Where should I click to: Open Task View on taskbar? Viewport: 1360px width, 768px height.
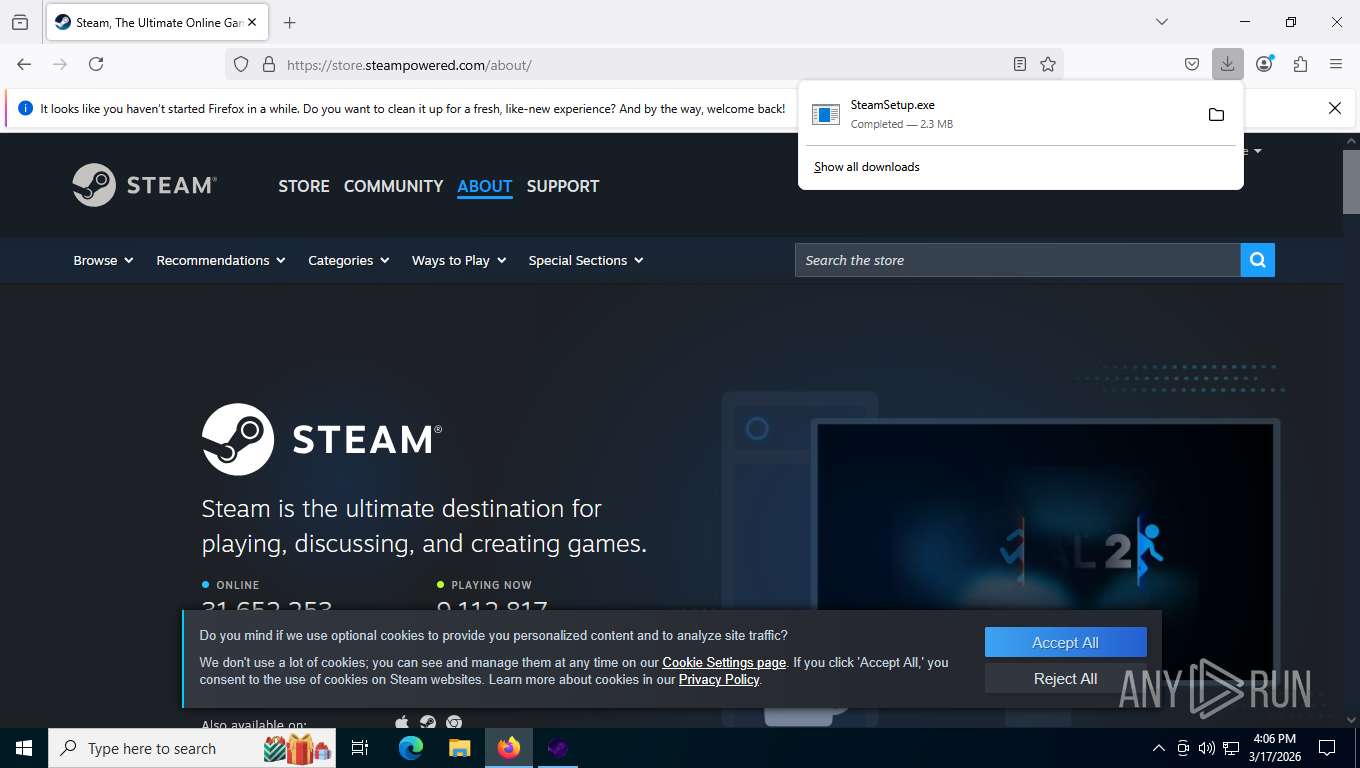(360, 748)
